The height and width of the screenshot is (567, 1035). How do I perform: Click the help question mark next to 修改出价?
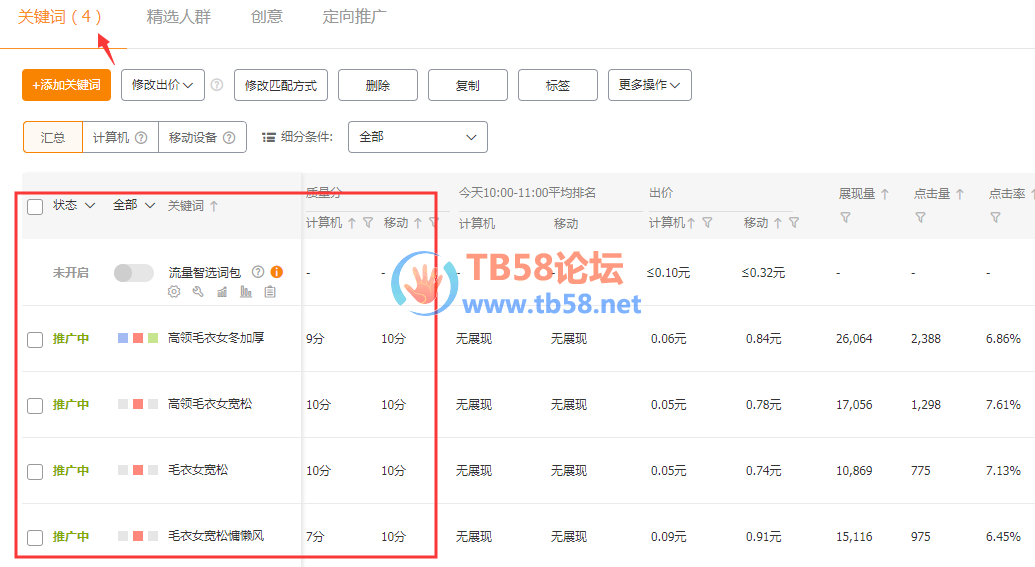point(217,86)
